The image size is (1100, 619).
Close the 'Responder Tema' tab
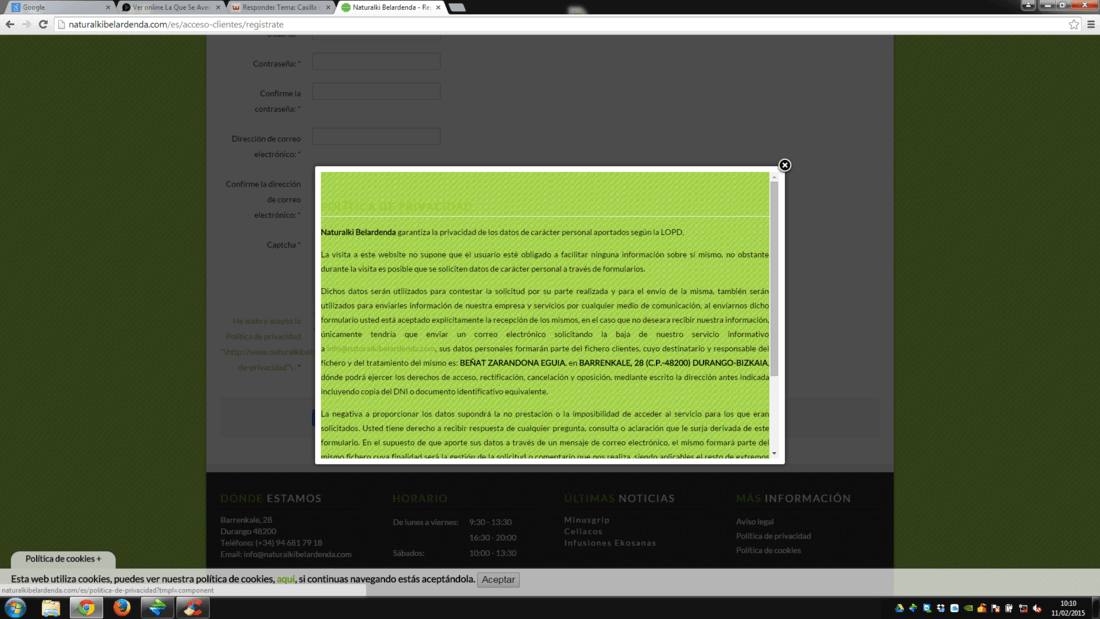328,7
